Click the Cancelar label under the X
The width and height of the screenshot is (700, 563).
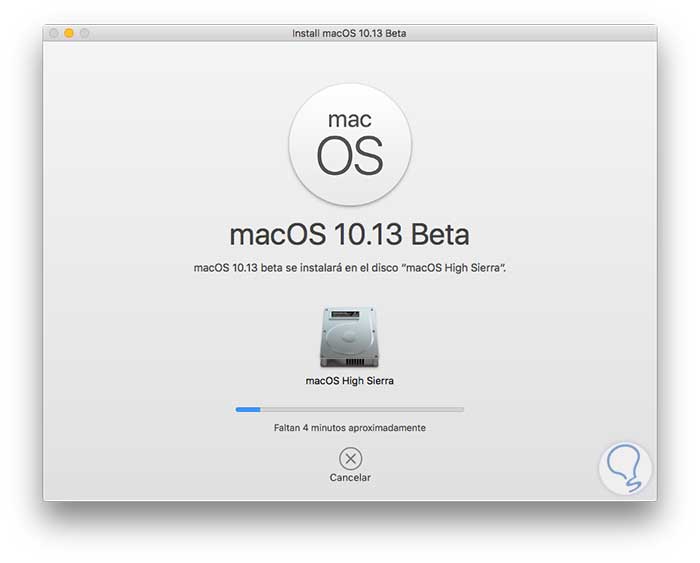[x=350, y=478]
